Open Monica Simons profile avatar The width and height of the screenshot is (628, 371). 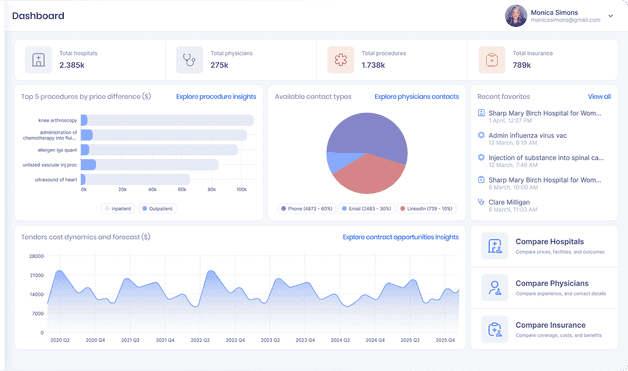tap(516, 16)
